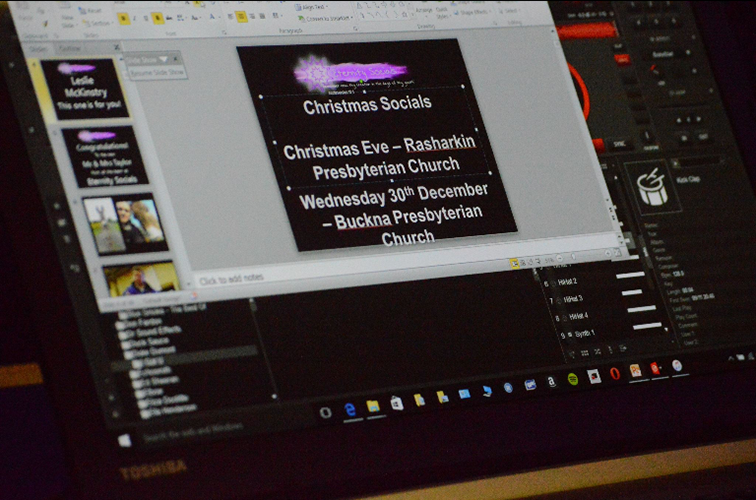
Task: Open File Explorer from the taskbar
Action: pyautogui.click(x=373, y=405)
